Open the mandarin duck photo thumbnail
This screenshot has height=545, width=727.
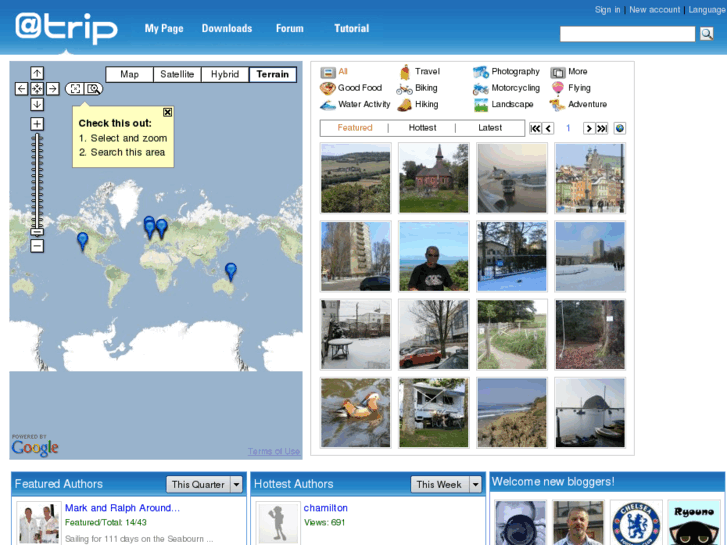(x=356, y=413)
